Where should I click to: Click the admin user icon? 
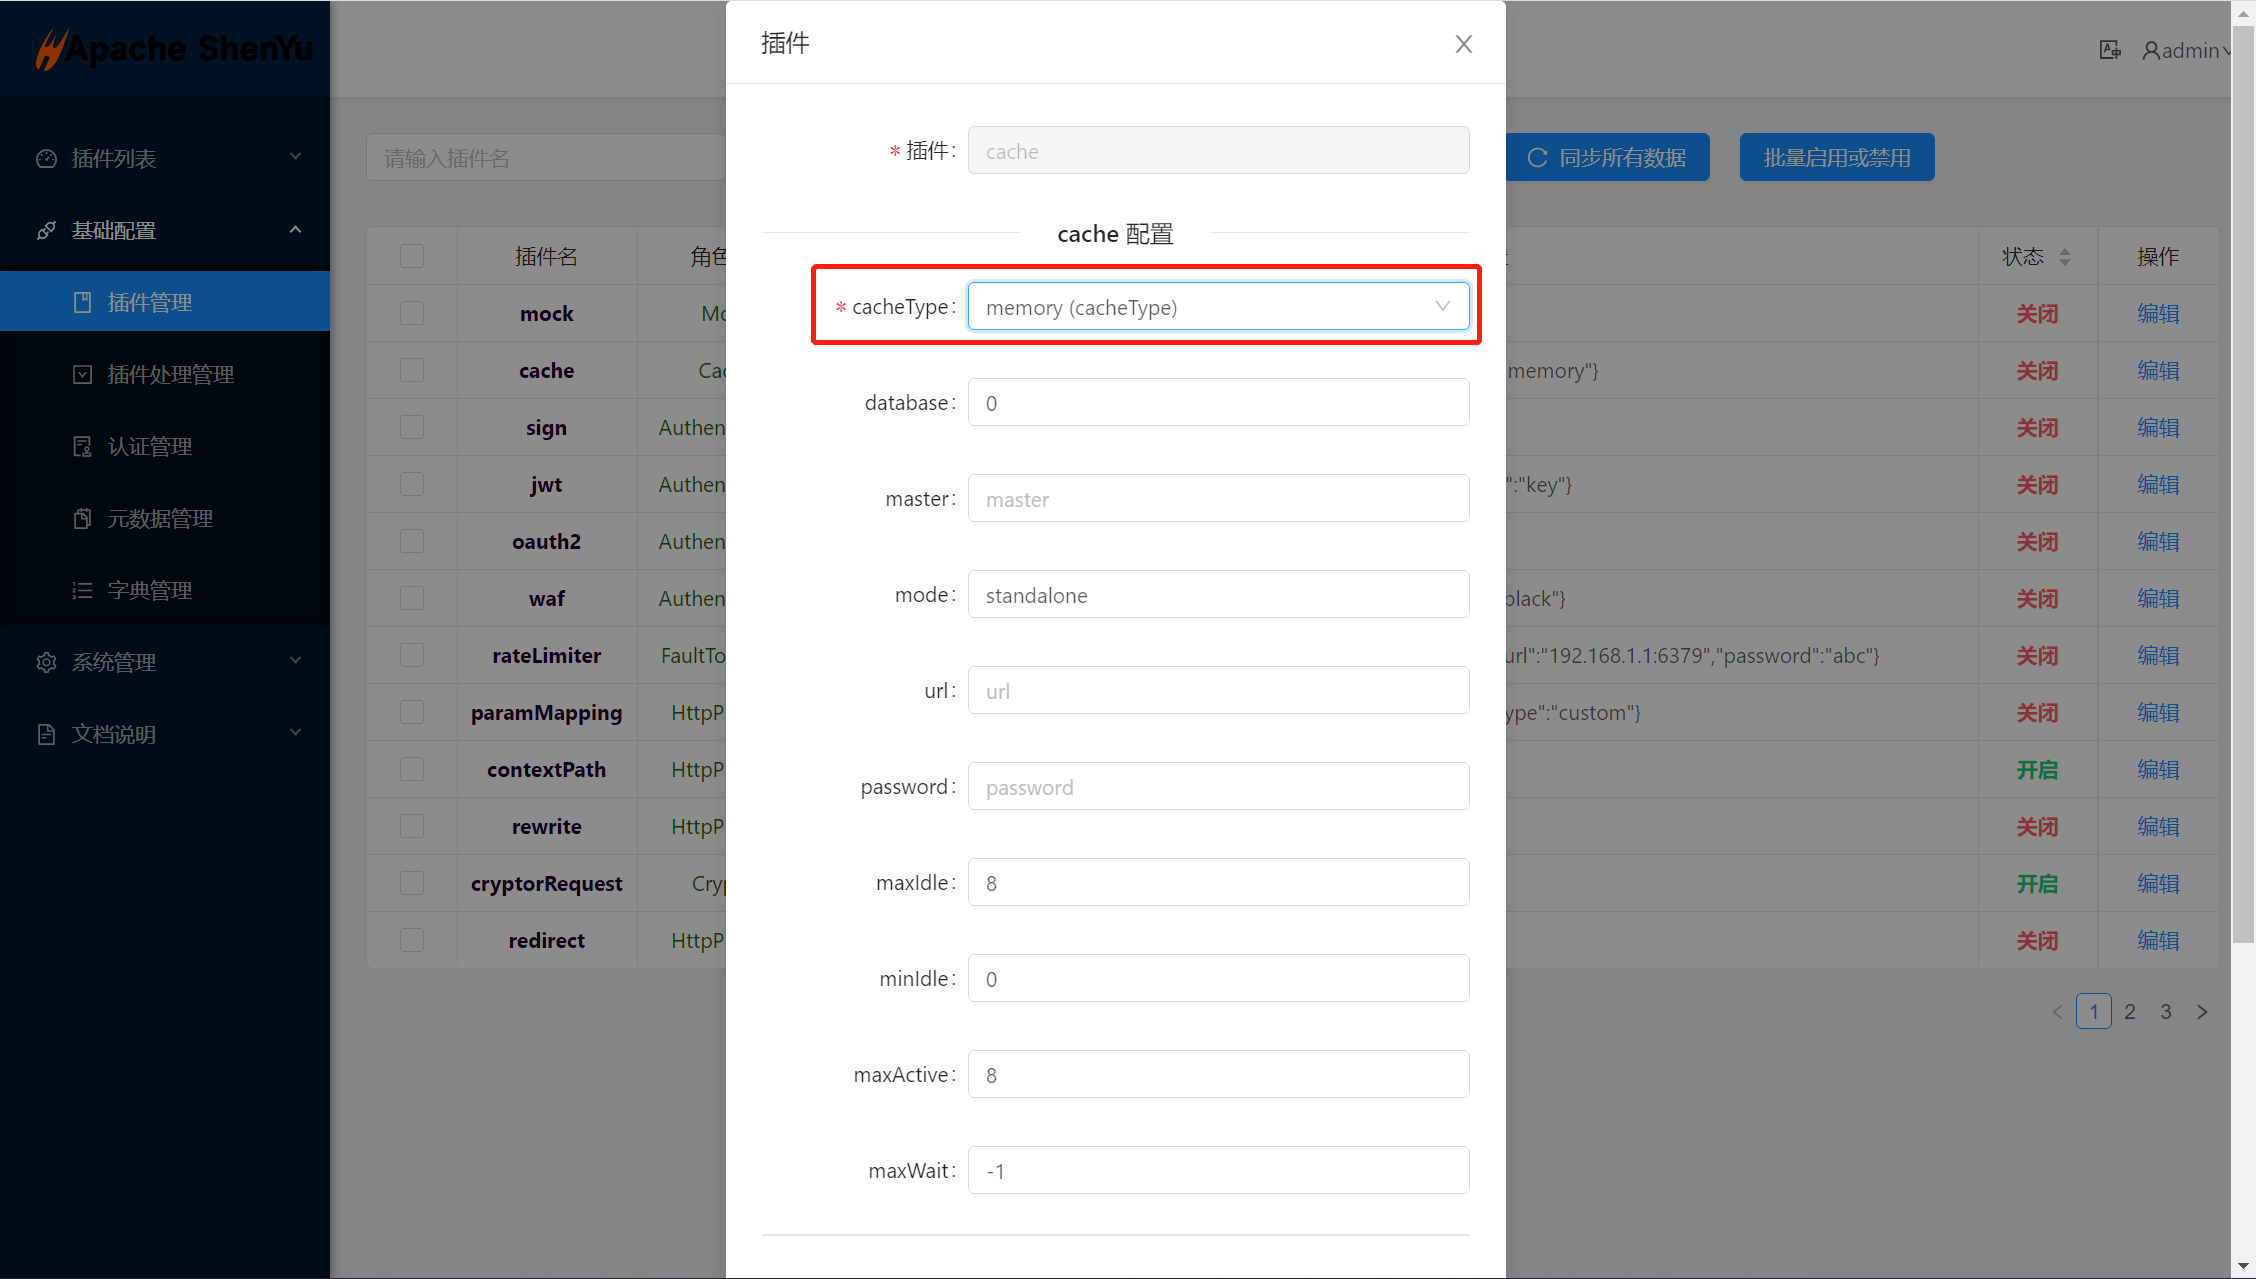tap(2150, 50)
